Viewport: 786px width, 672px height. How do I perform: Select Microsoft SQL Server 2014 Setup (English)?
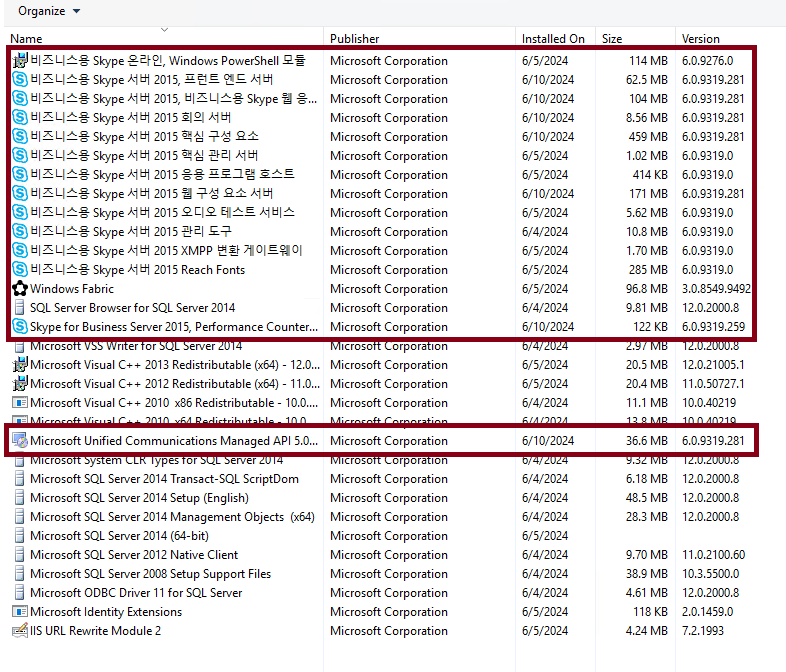139,498
